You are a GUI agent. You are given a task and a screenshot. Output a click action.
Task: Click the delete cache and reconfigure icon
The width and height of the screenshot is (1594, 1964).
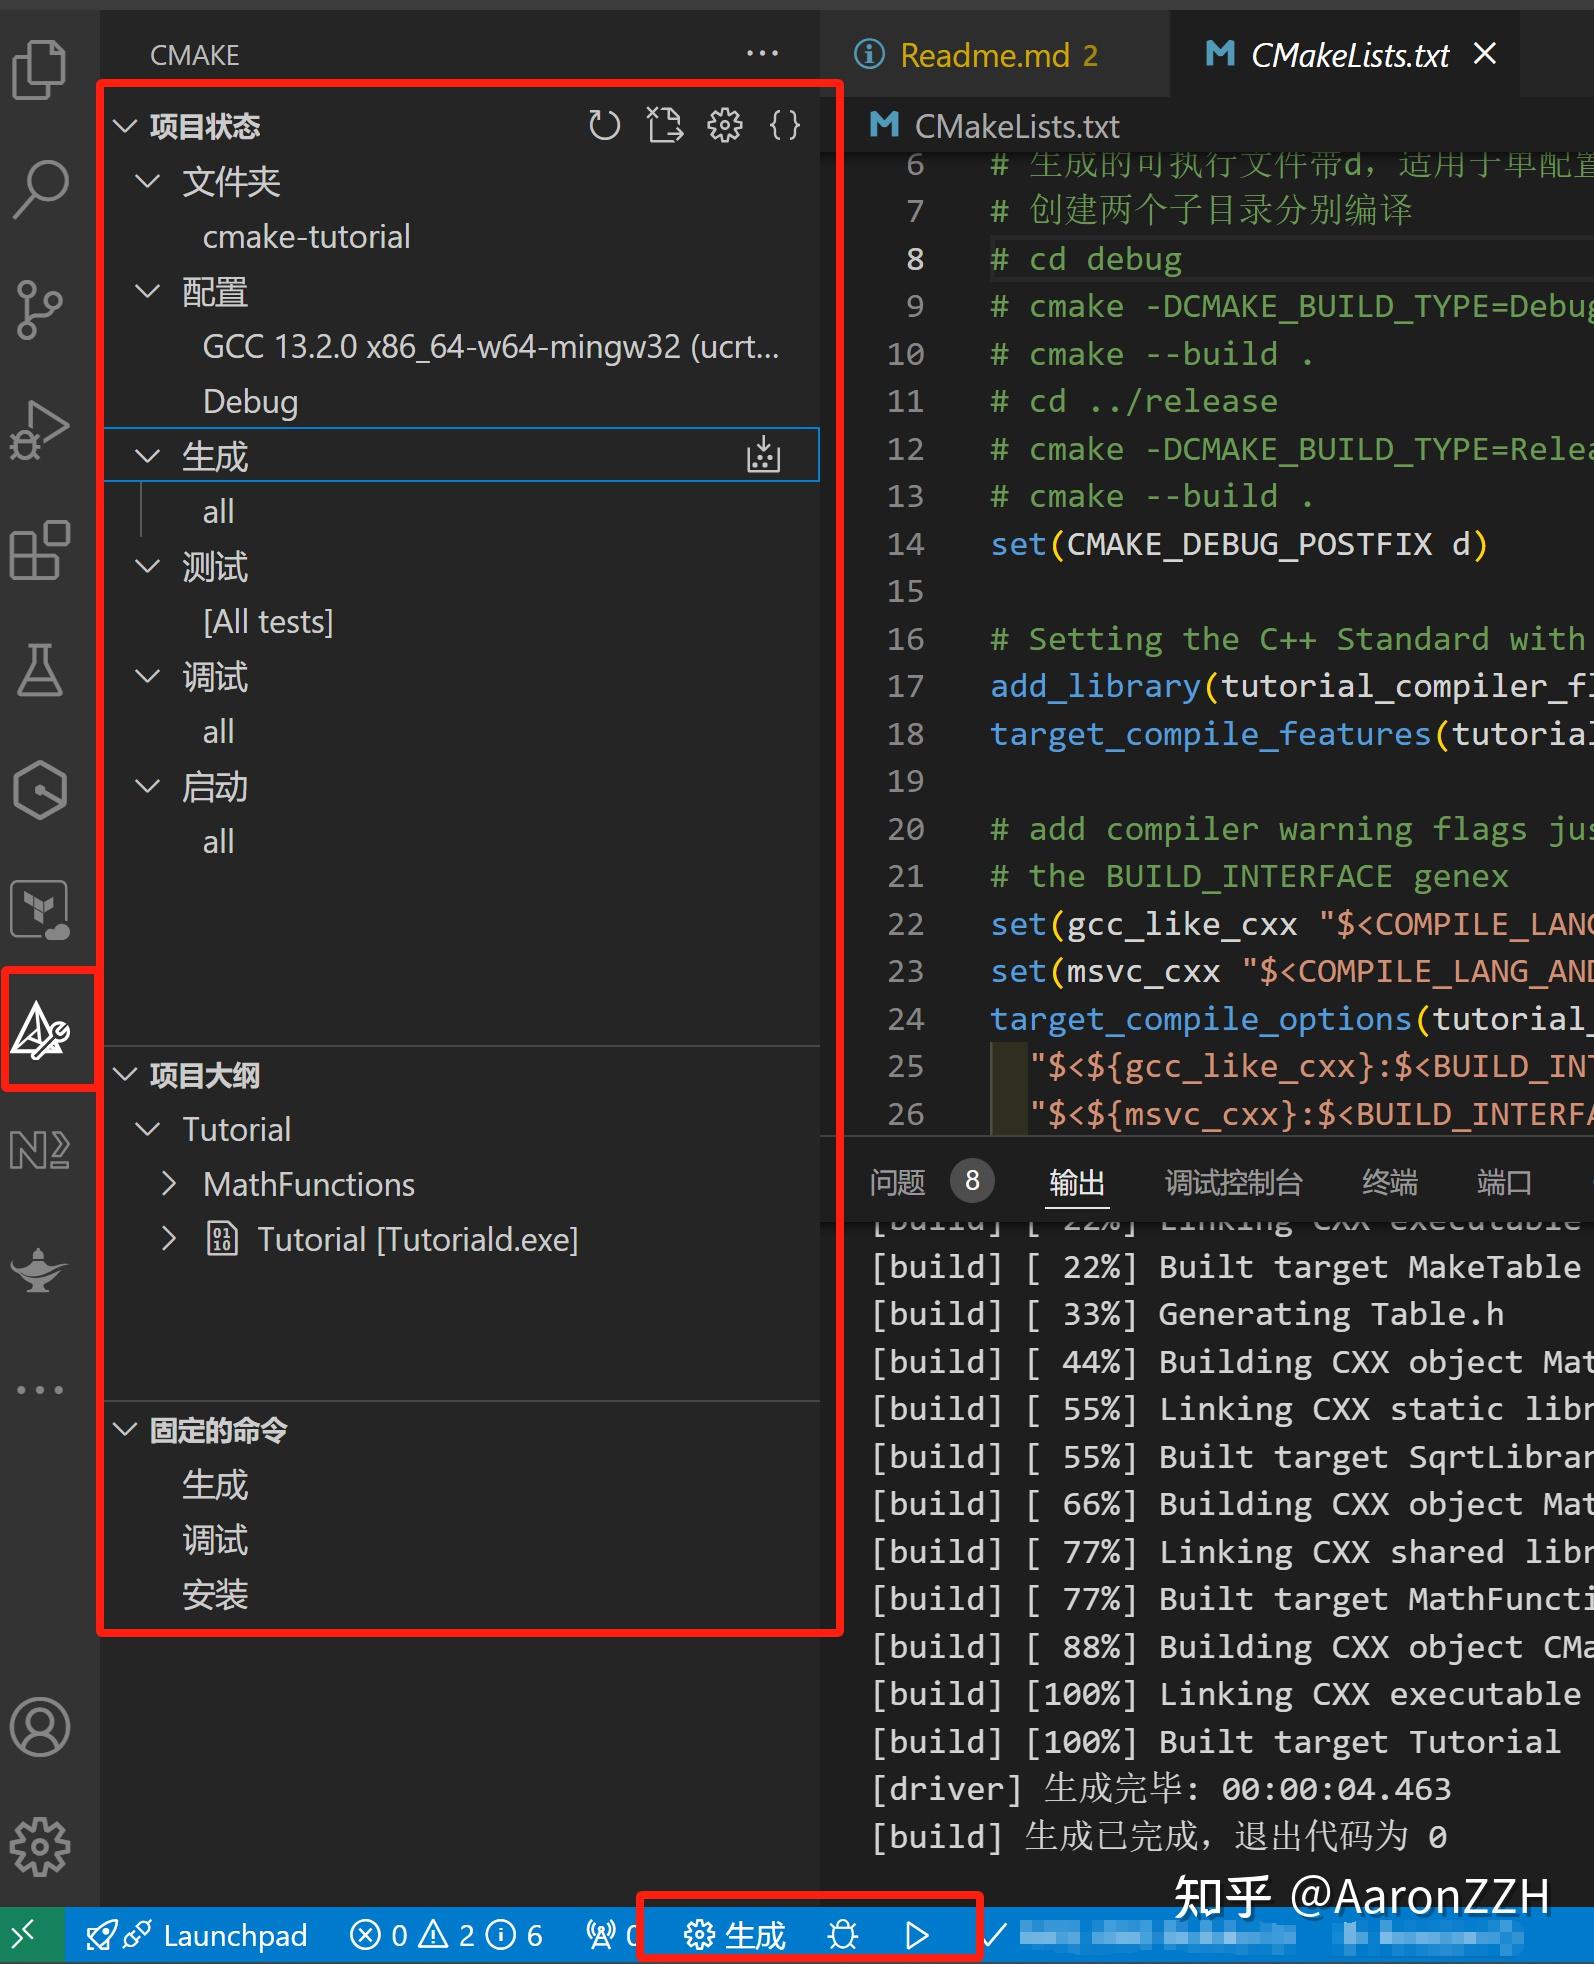pos(664,126)
